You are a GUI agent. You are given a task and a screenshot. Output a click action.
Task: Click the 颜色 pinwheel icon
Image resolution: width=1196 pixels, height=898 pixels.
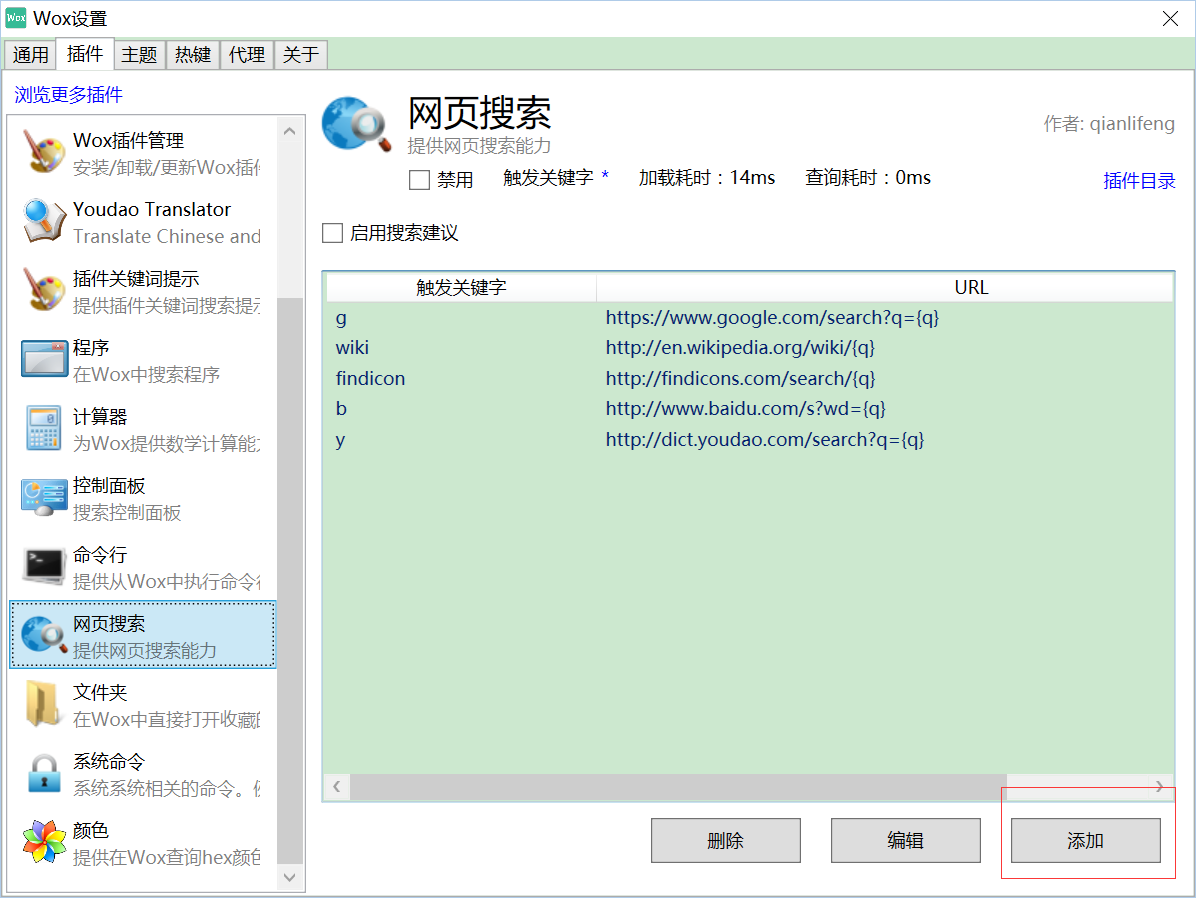pyautogui.click(x=43, y=842)
